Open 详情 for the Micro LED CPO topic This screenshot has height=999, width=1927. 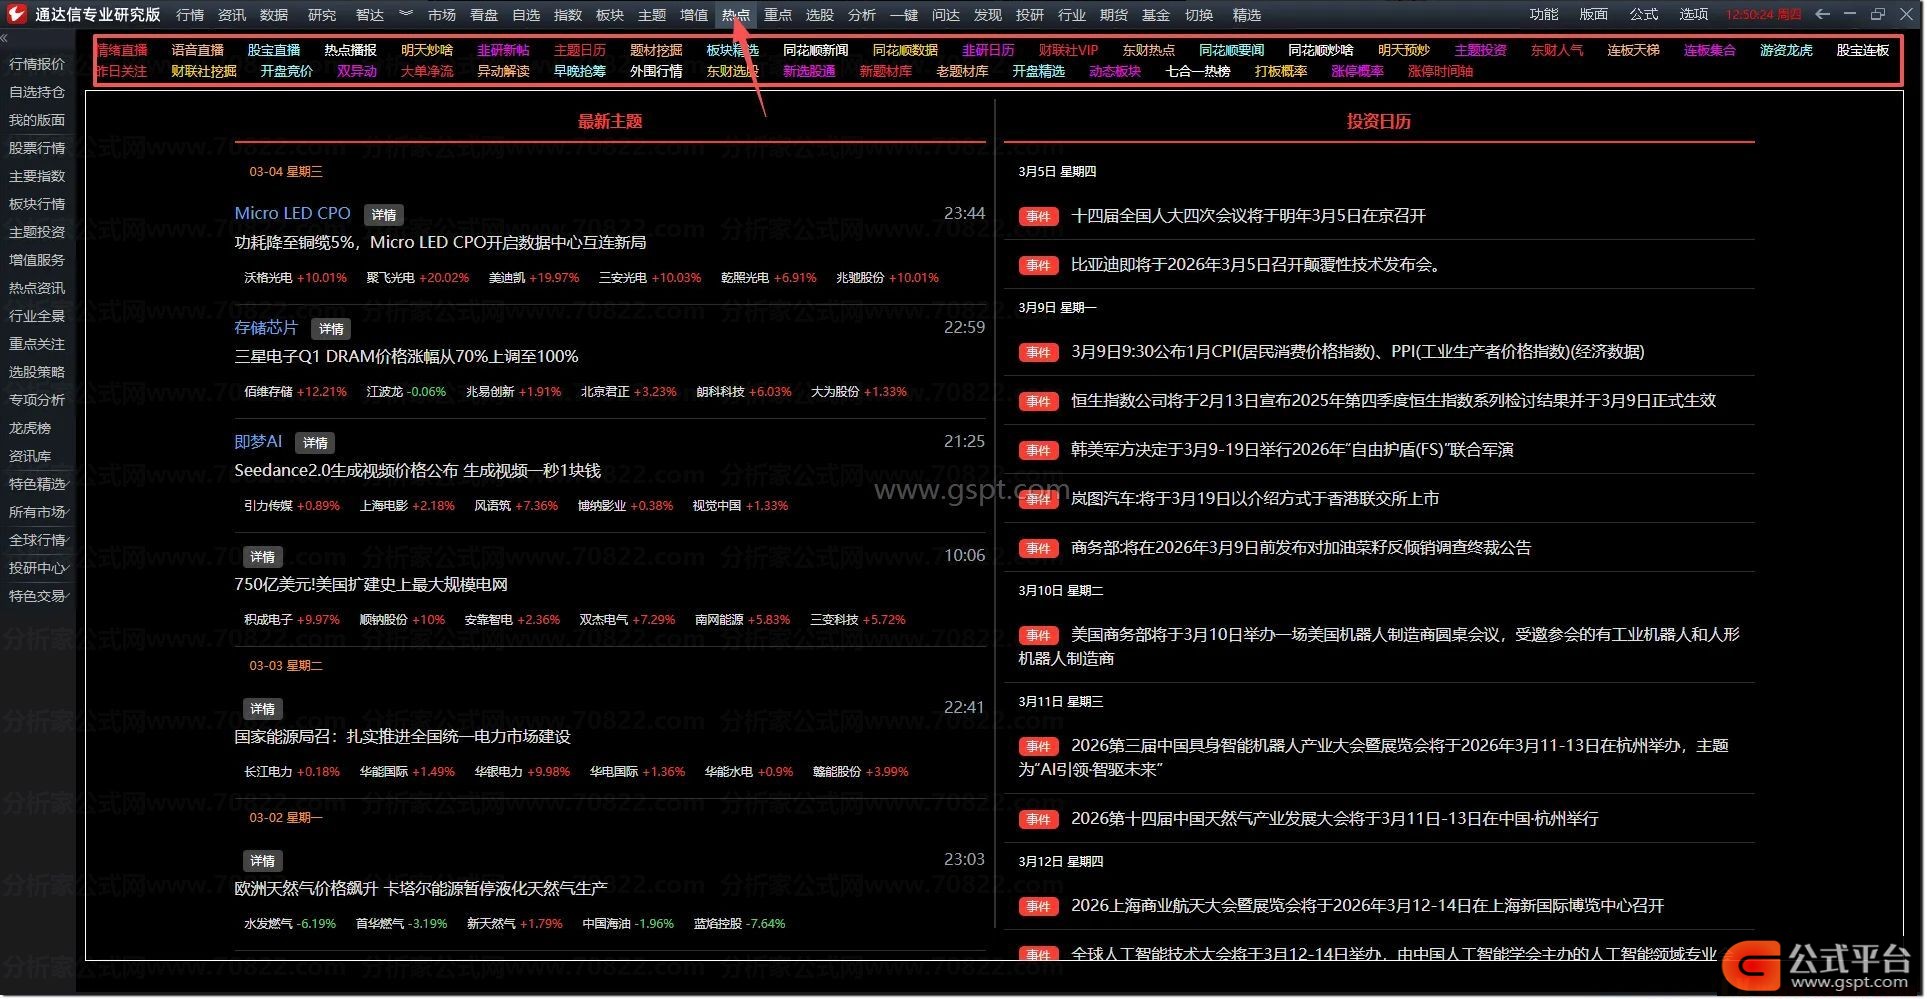[384, 215]
